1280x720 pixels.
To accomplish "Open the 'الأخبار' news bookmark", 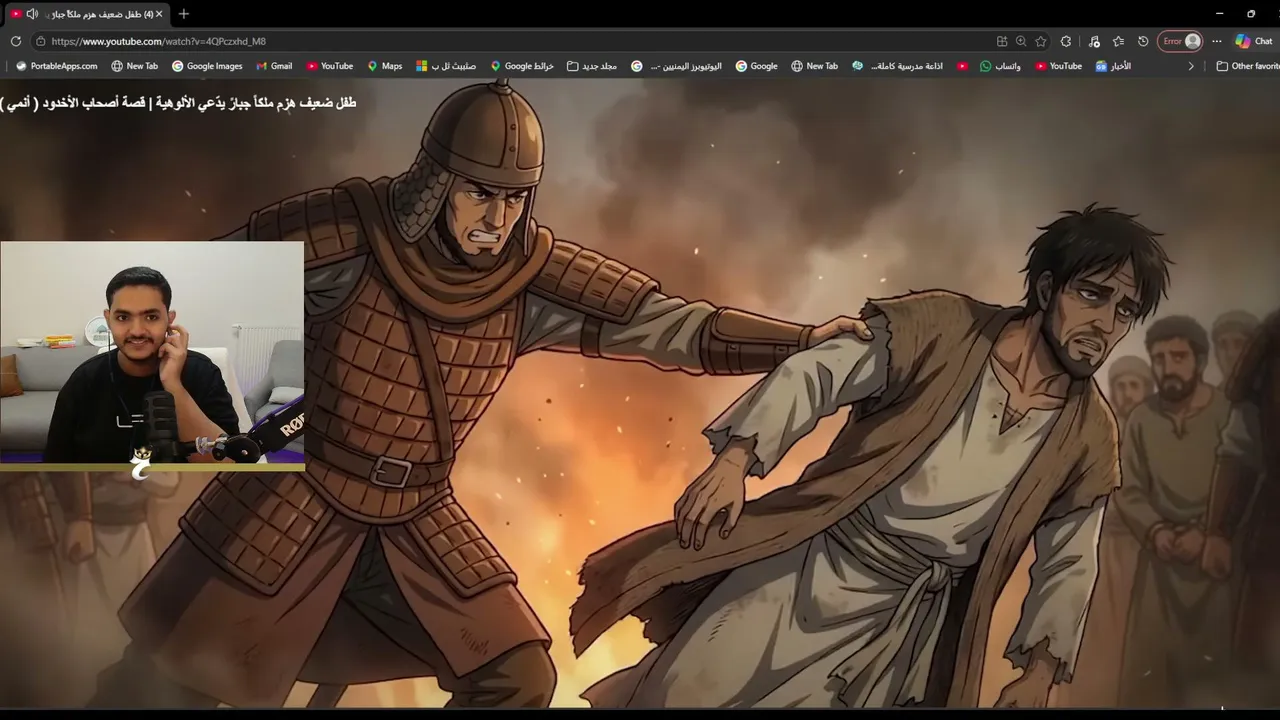I will (x=1114, y=66).
